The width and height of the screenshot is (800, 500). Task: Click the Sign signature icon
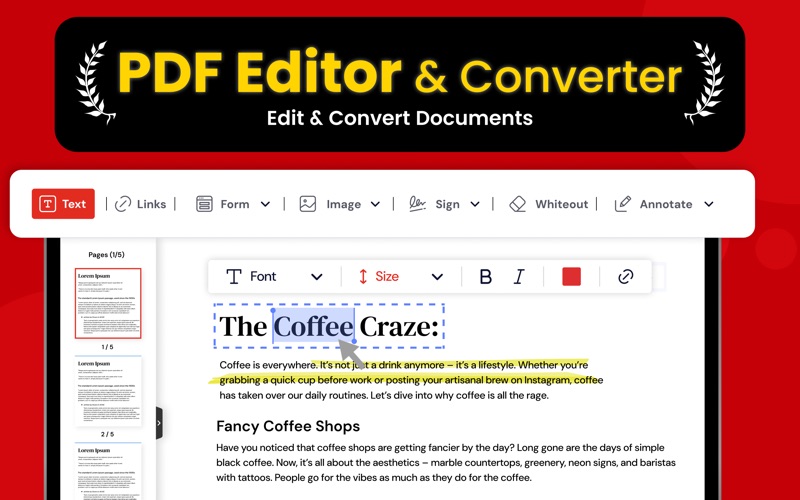[417, 204]
